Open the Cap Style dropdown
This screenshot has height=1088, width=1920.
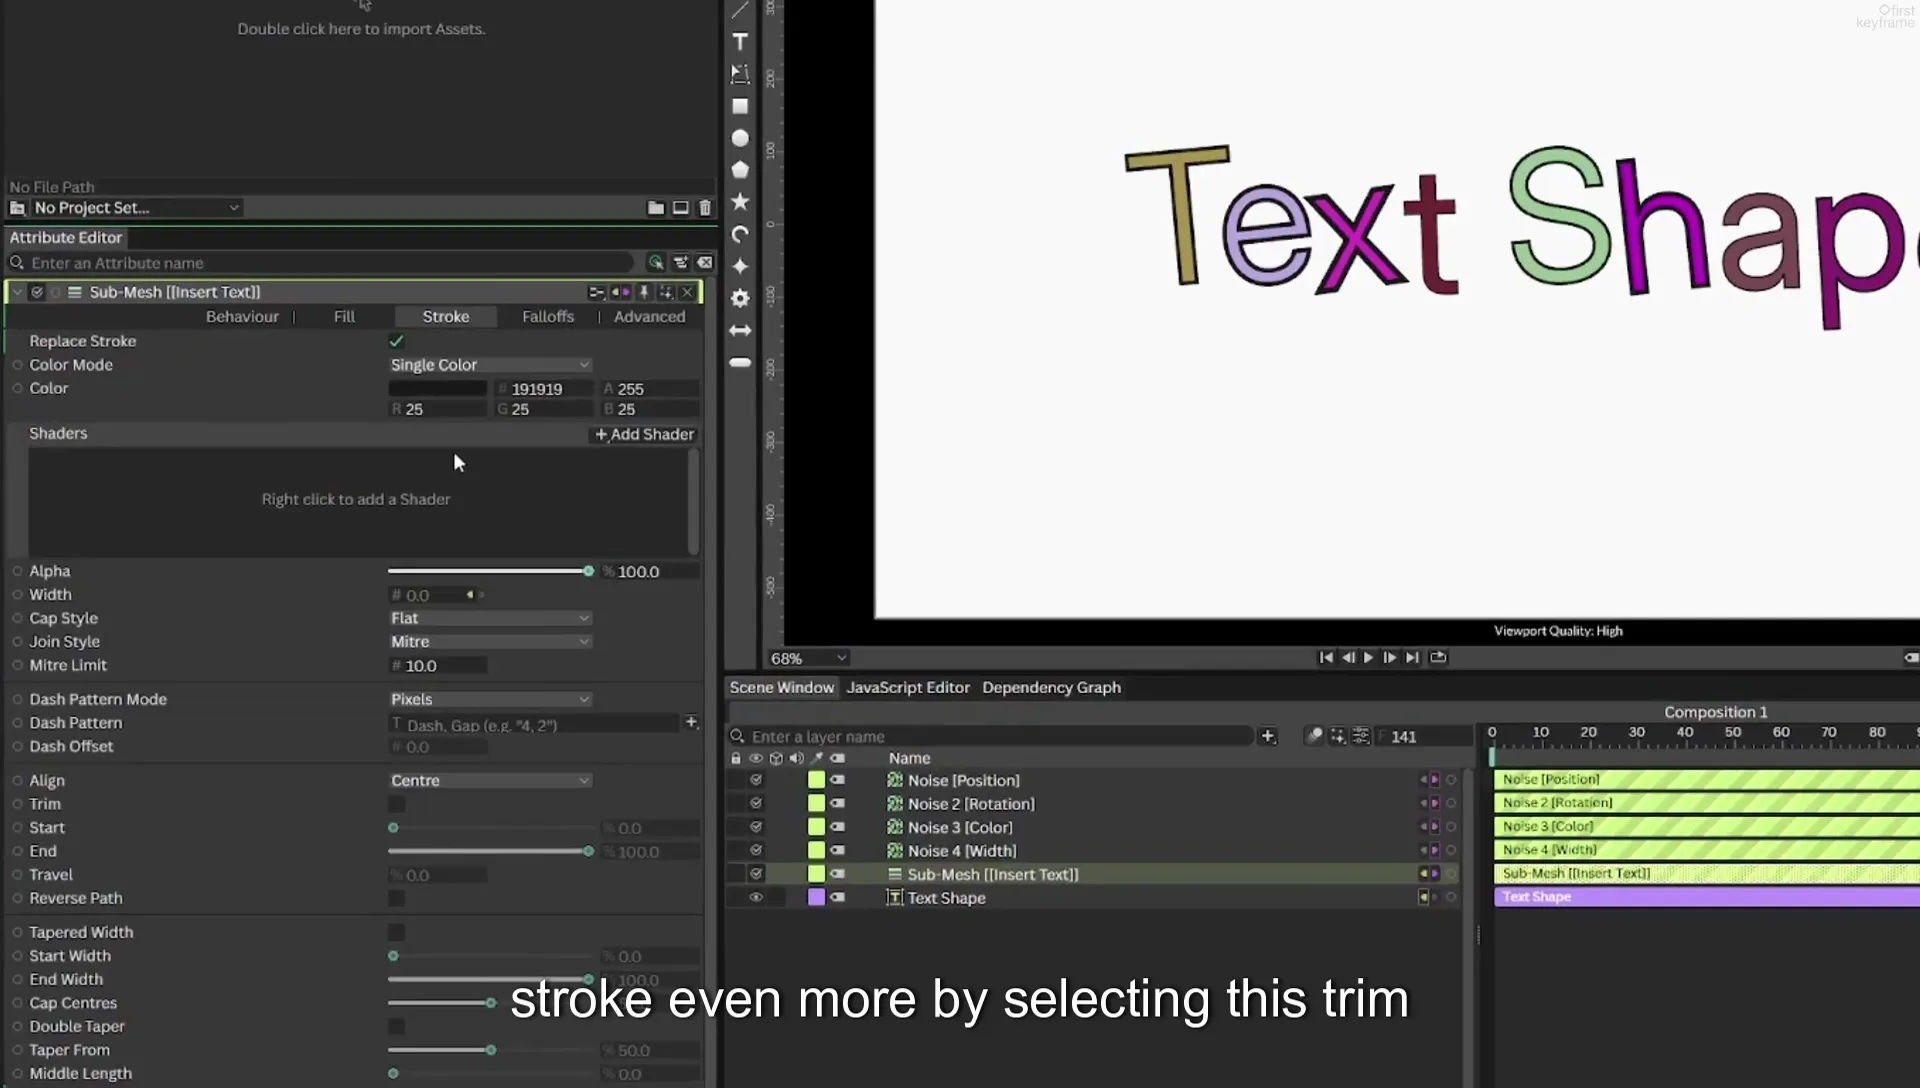click(490, 618)
